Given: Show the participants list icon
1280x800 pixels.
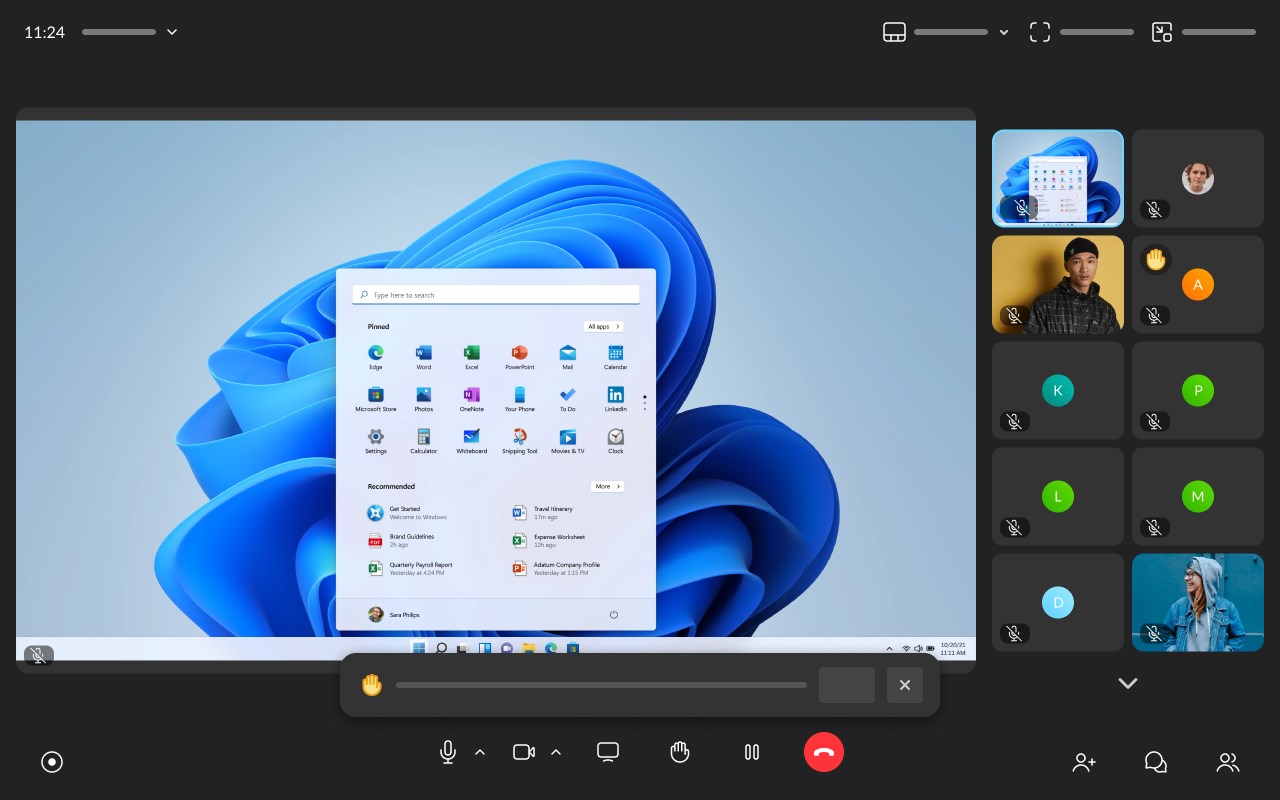Looking at the screenshot, I should [x=1228, y=762].
